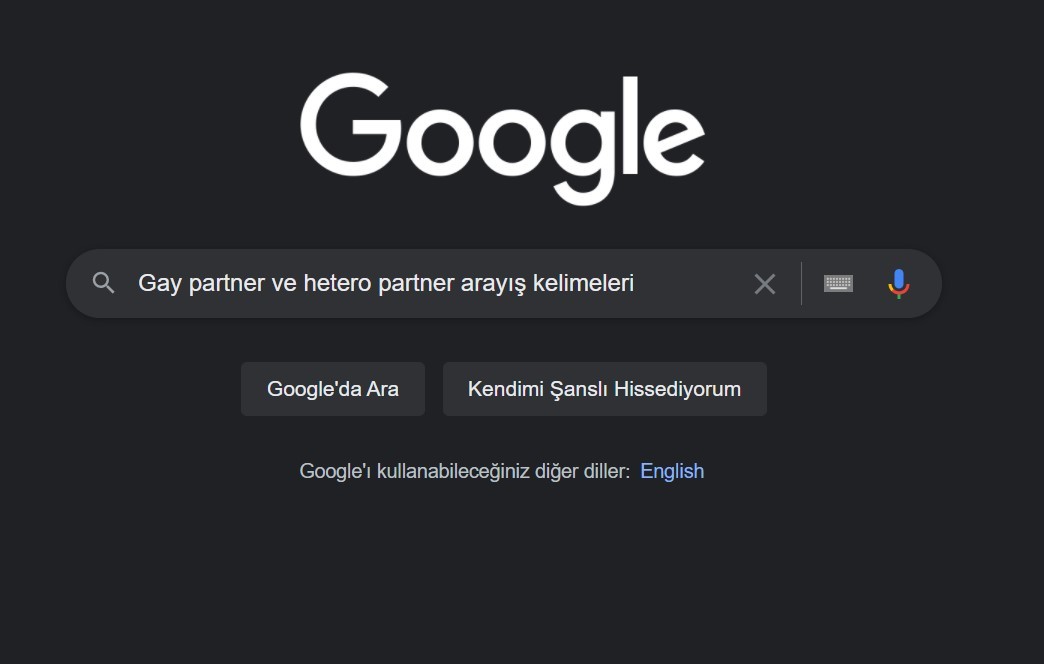This screenshot has width=1044, height=664.
Task: Click the magnifier search icon in search box
Action: coord(103,283)
